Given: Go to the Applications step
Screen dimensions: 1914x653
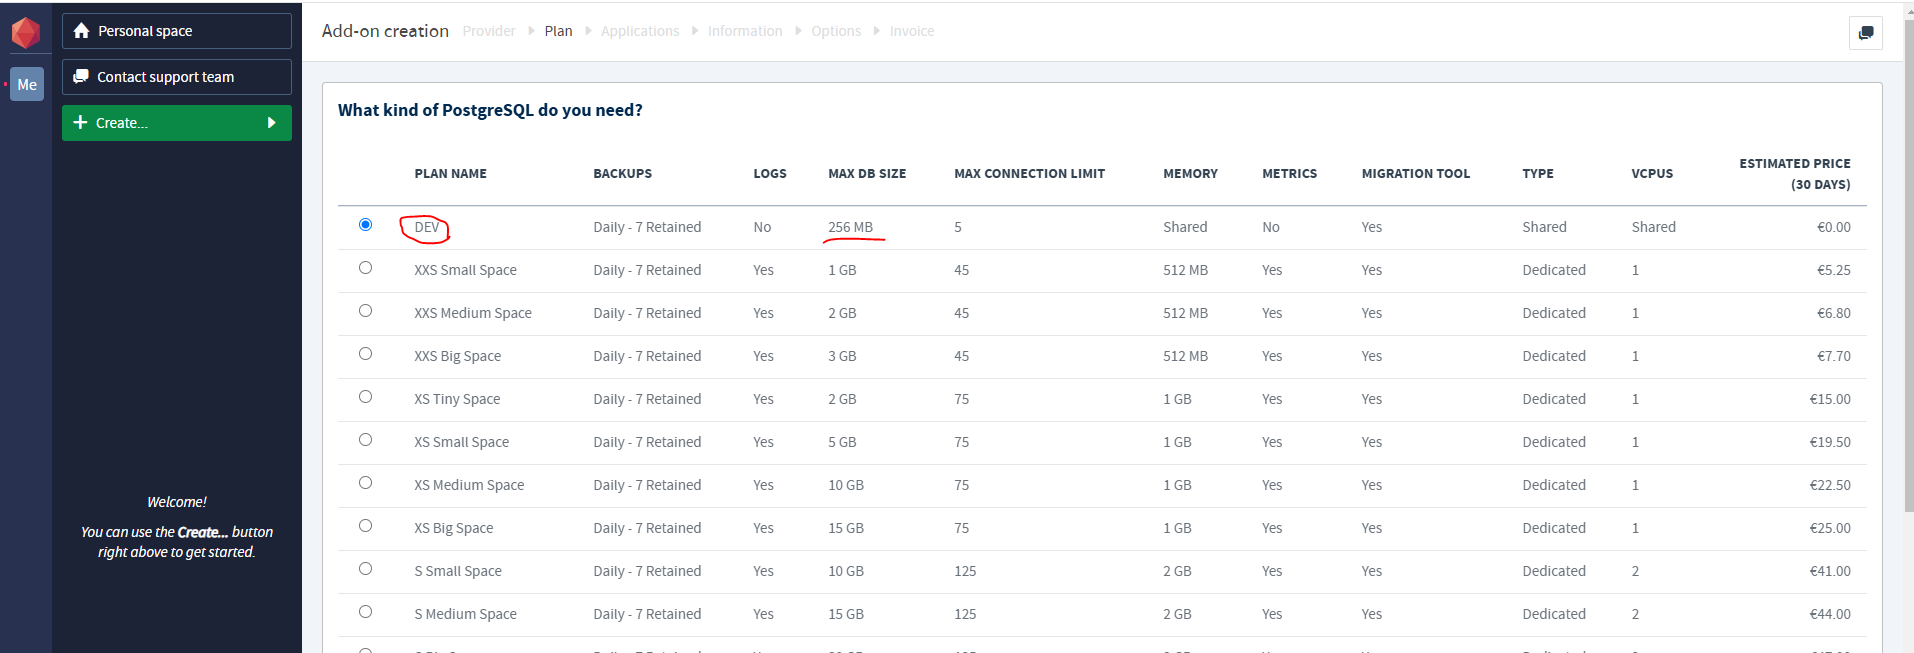Looking at the screenshot, I should [640, 31].
